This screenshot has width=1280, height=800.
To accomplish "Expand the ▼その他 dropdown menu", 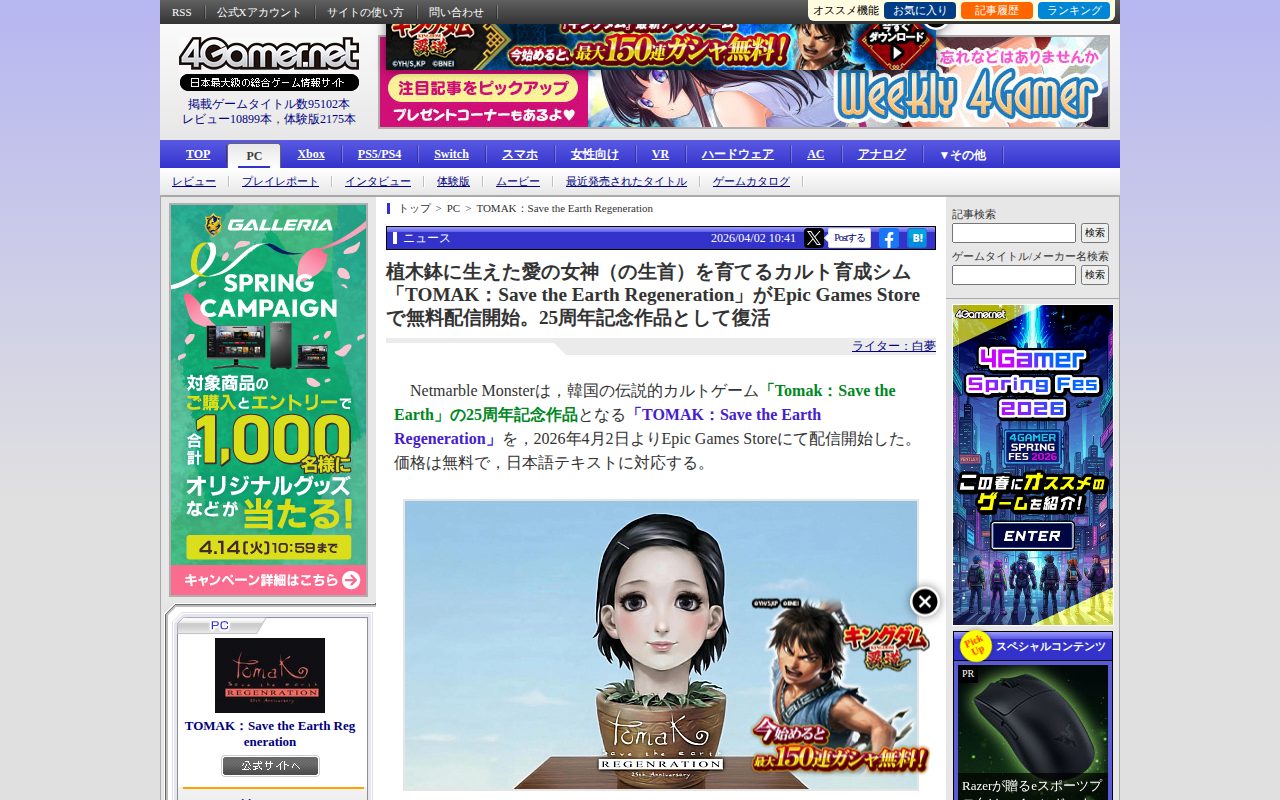I will pyautogui.click(x=962, y=155).
